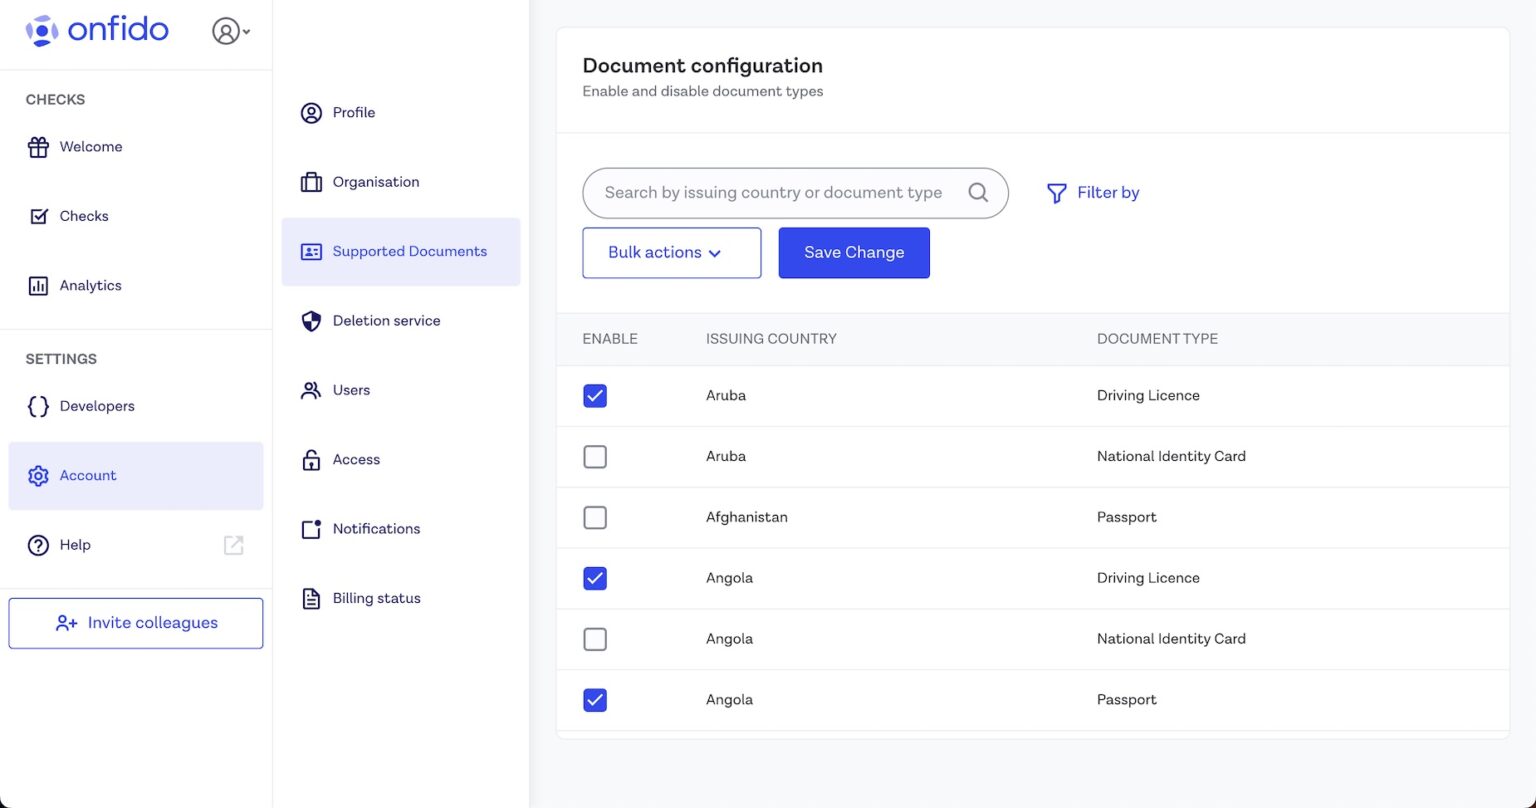Click the Save Change button
The image size is (1536, 808).
pyautogui.click(x=853, y=252)
